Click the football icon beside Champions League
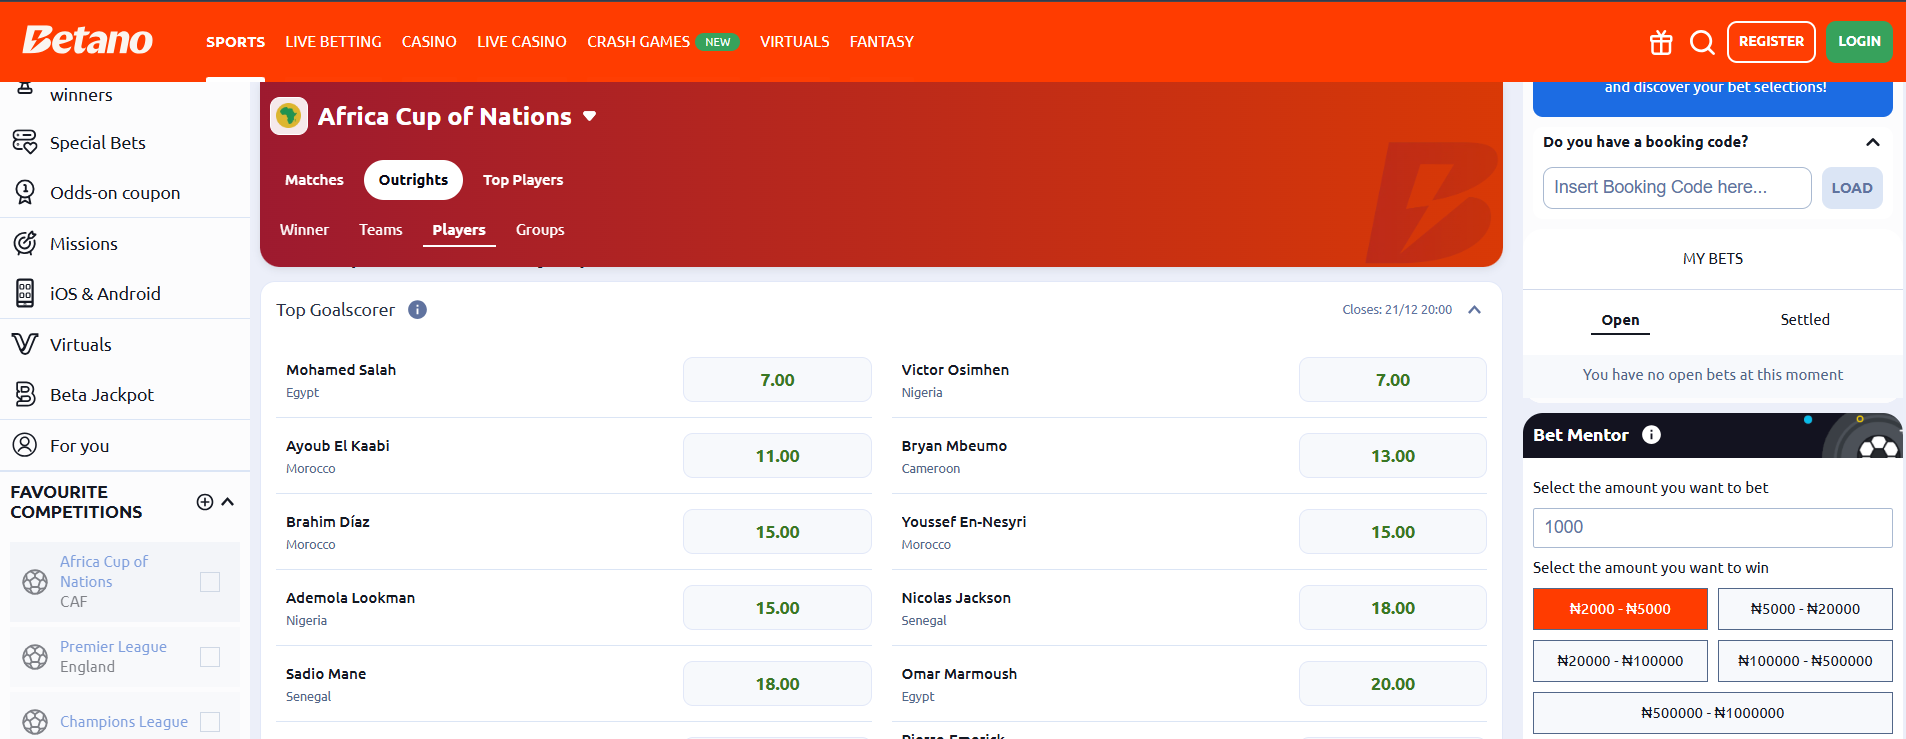Image resolution: width=1906 pixels, height=739 pixels. click(x=35, y=722)
